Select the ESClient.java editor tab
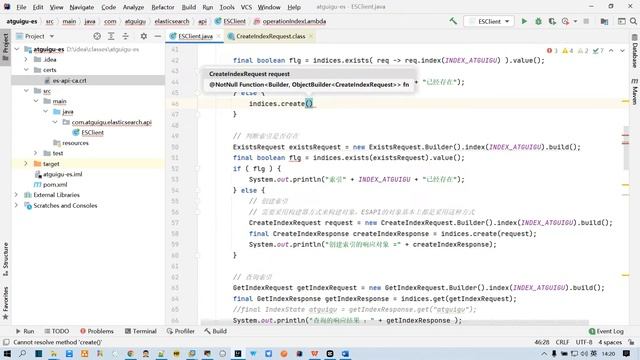640x360 pixels. click(x=195, y=36)
